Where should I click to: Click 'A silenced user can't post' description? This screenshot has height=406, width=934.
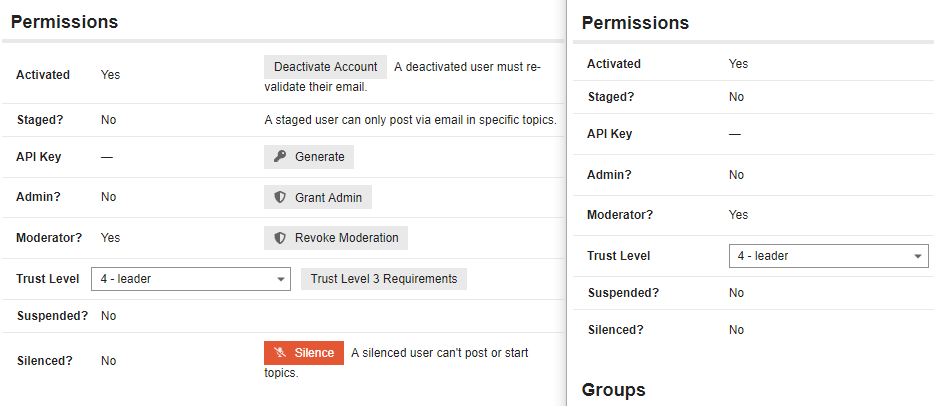(x=397, y=363)
